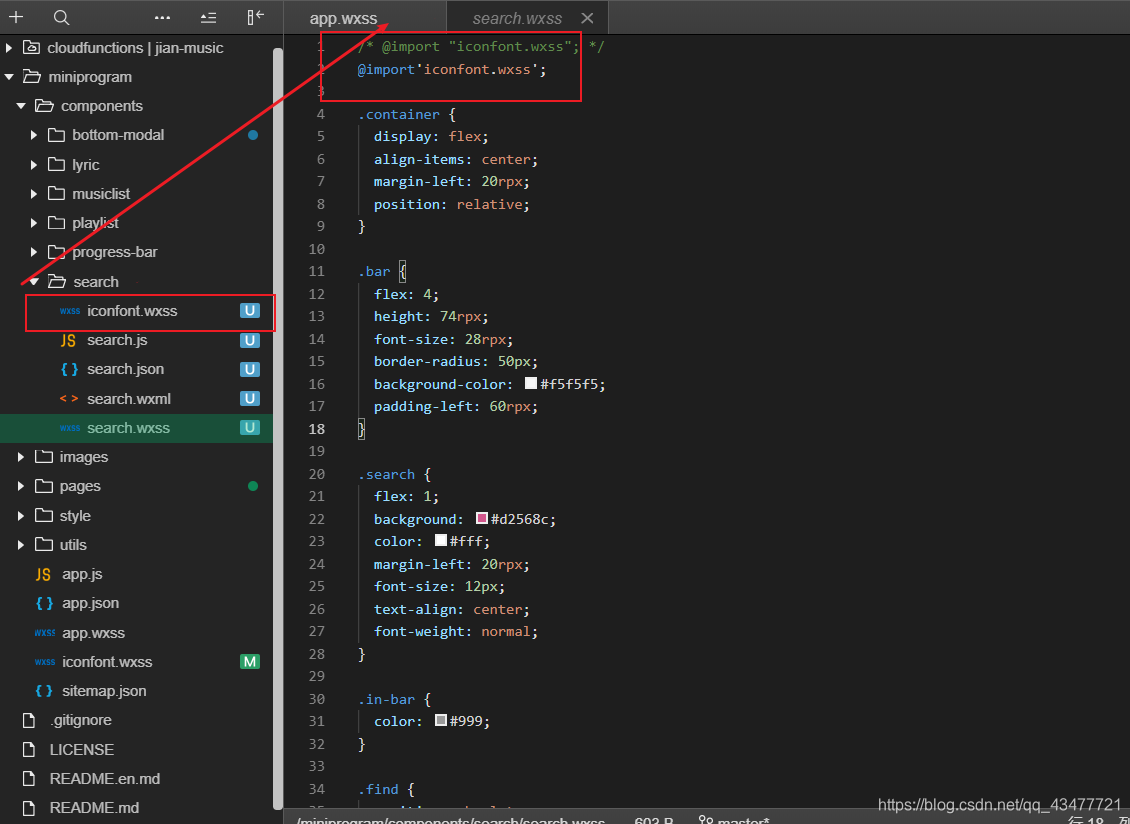Click the angle-bracket icon beside search.wxml
The height and width of the screenshot is (824, 1130).
pos(69,399)
